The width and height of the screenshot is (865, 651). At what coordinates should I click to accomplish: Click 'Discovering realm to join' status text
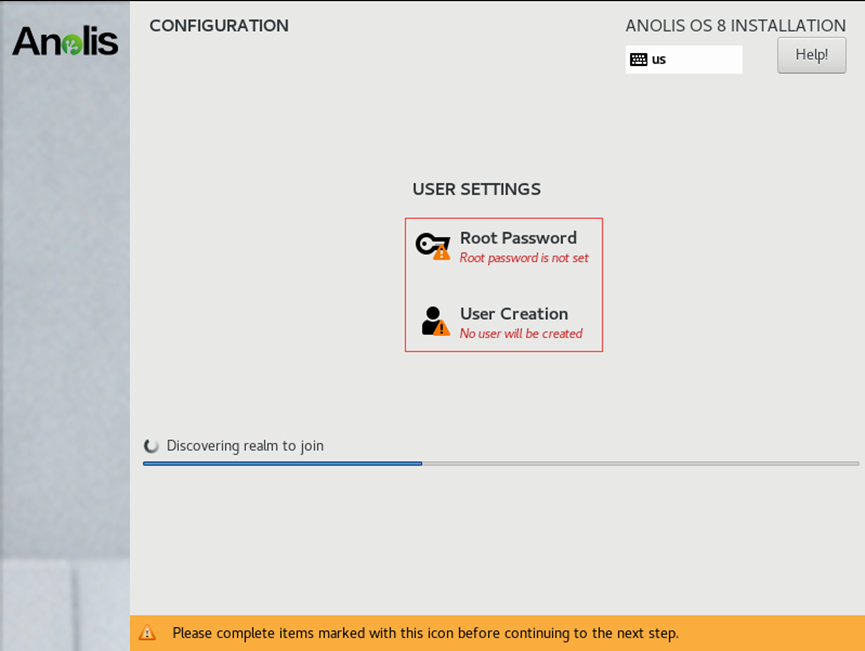pos(245,446)
